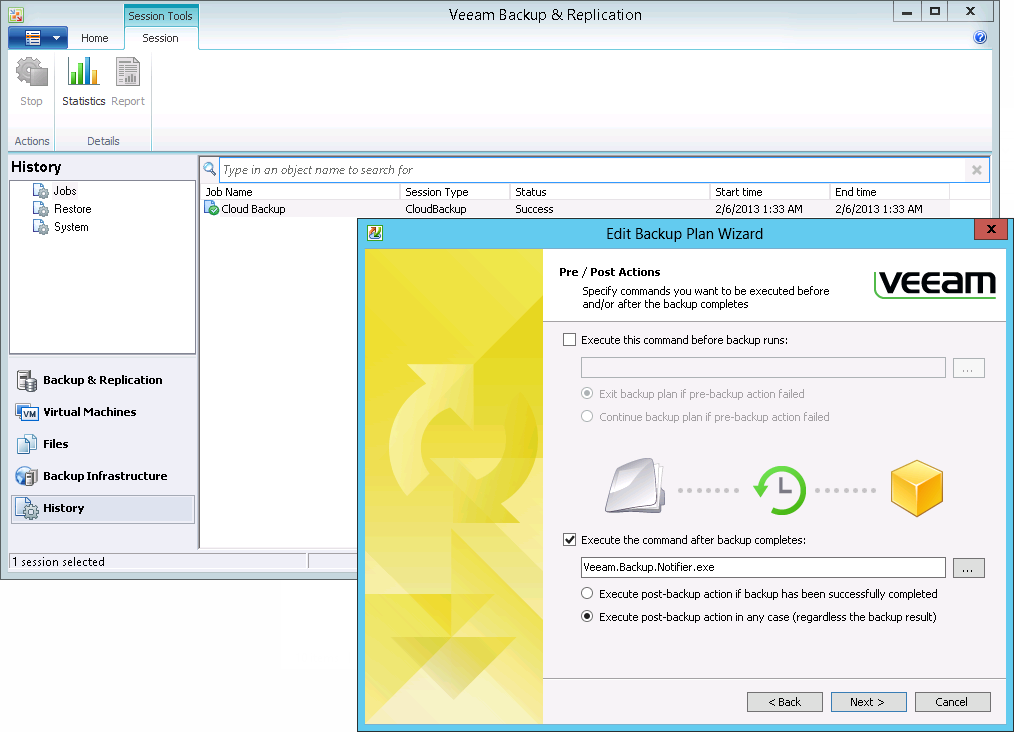Open History view in navigation pane
Screen dimensions: 1014x732
[x=102, y=508]
